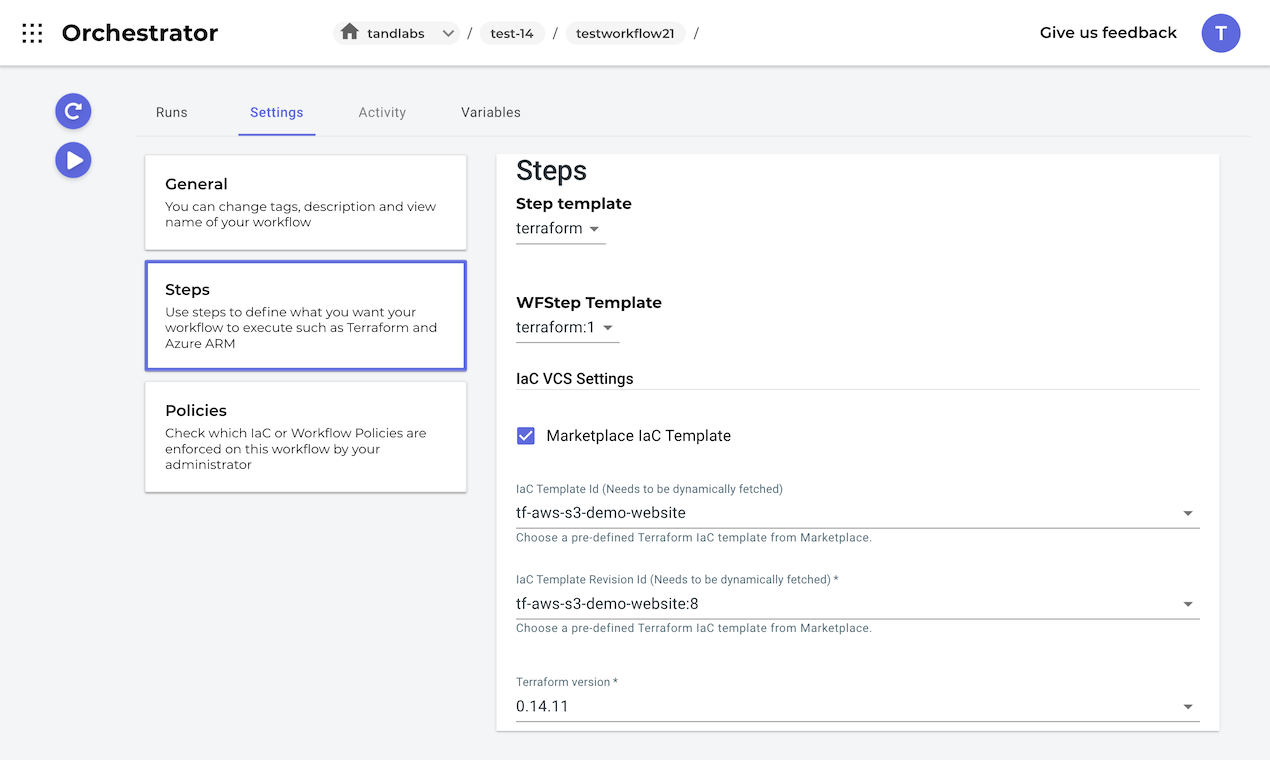Open the Terraform version dropdown

pos(857,706)
